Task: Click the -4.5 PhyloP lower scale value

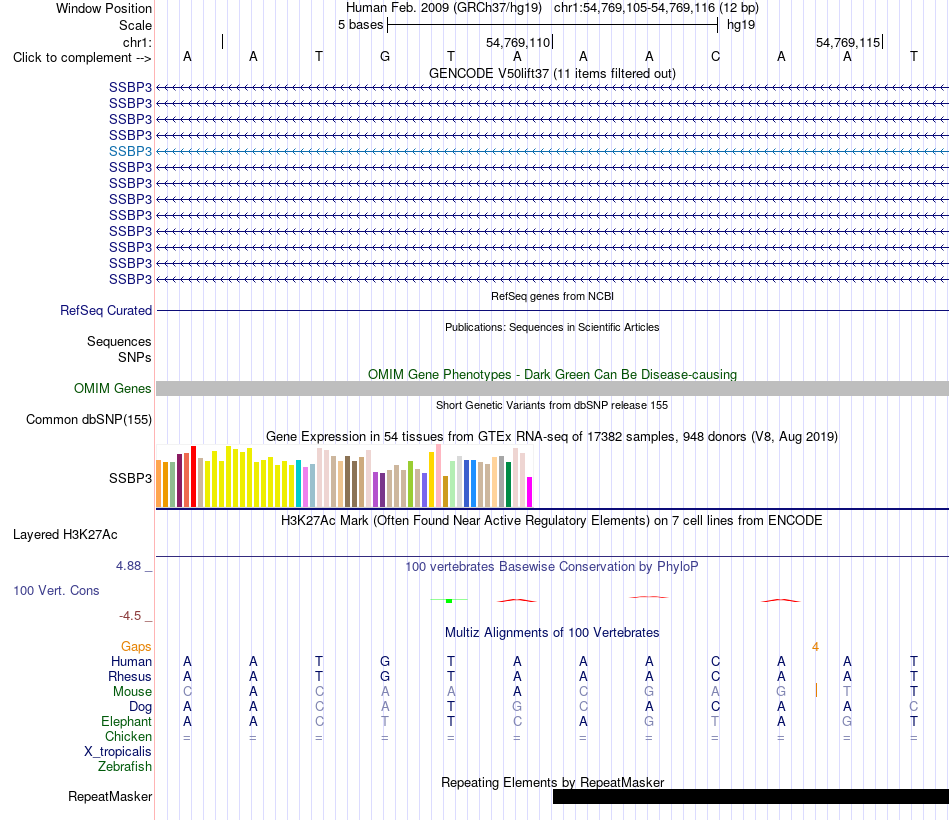Action: [130, 616]
